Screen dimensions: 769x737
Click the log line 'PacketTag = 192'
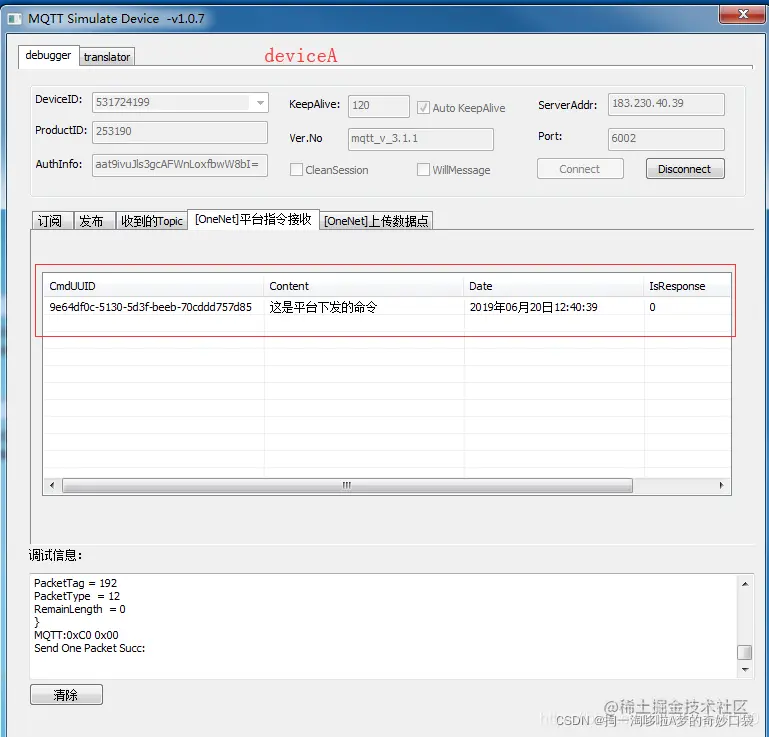pos(76,583)
